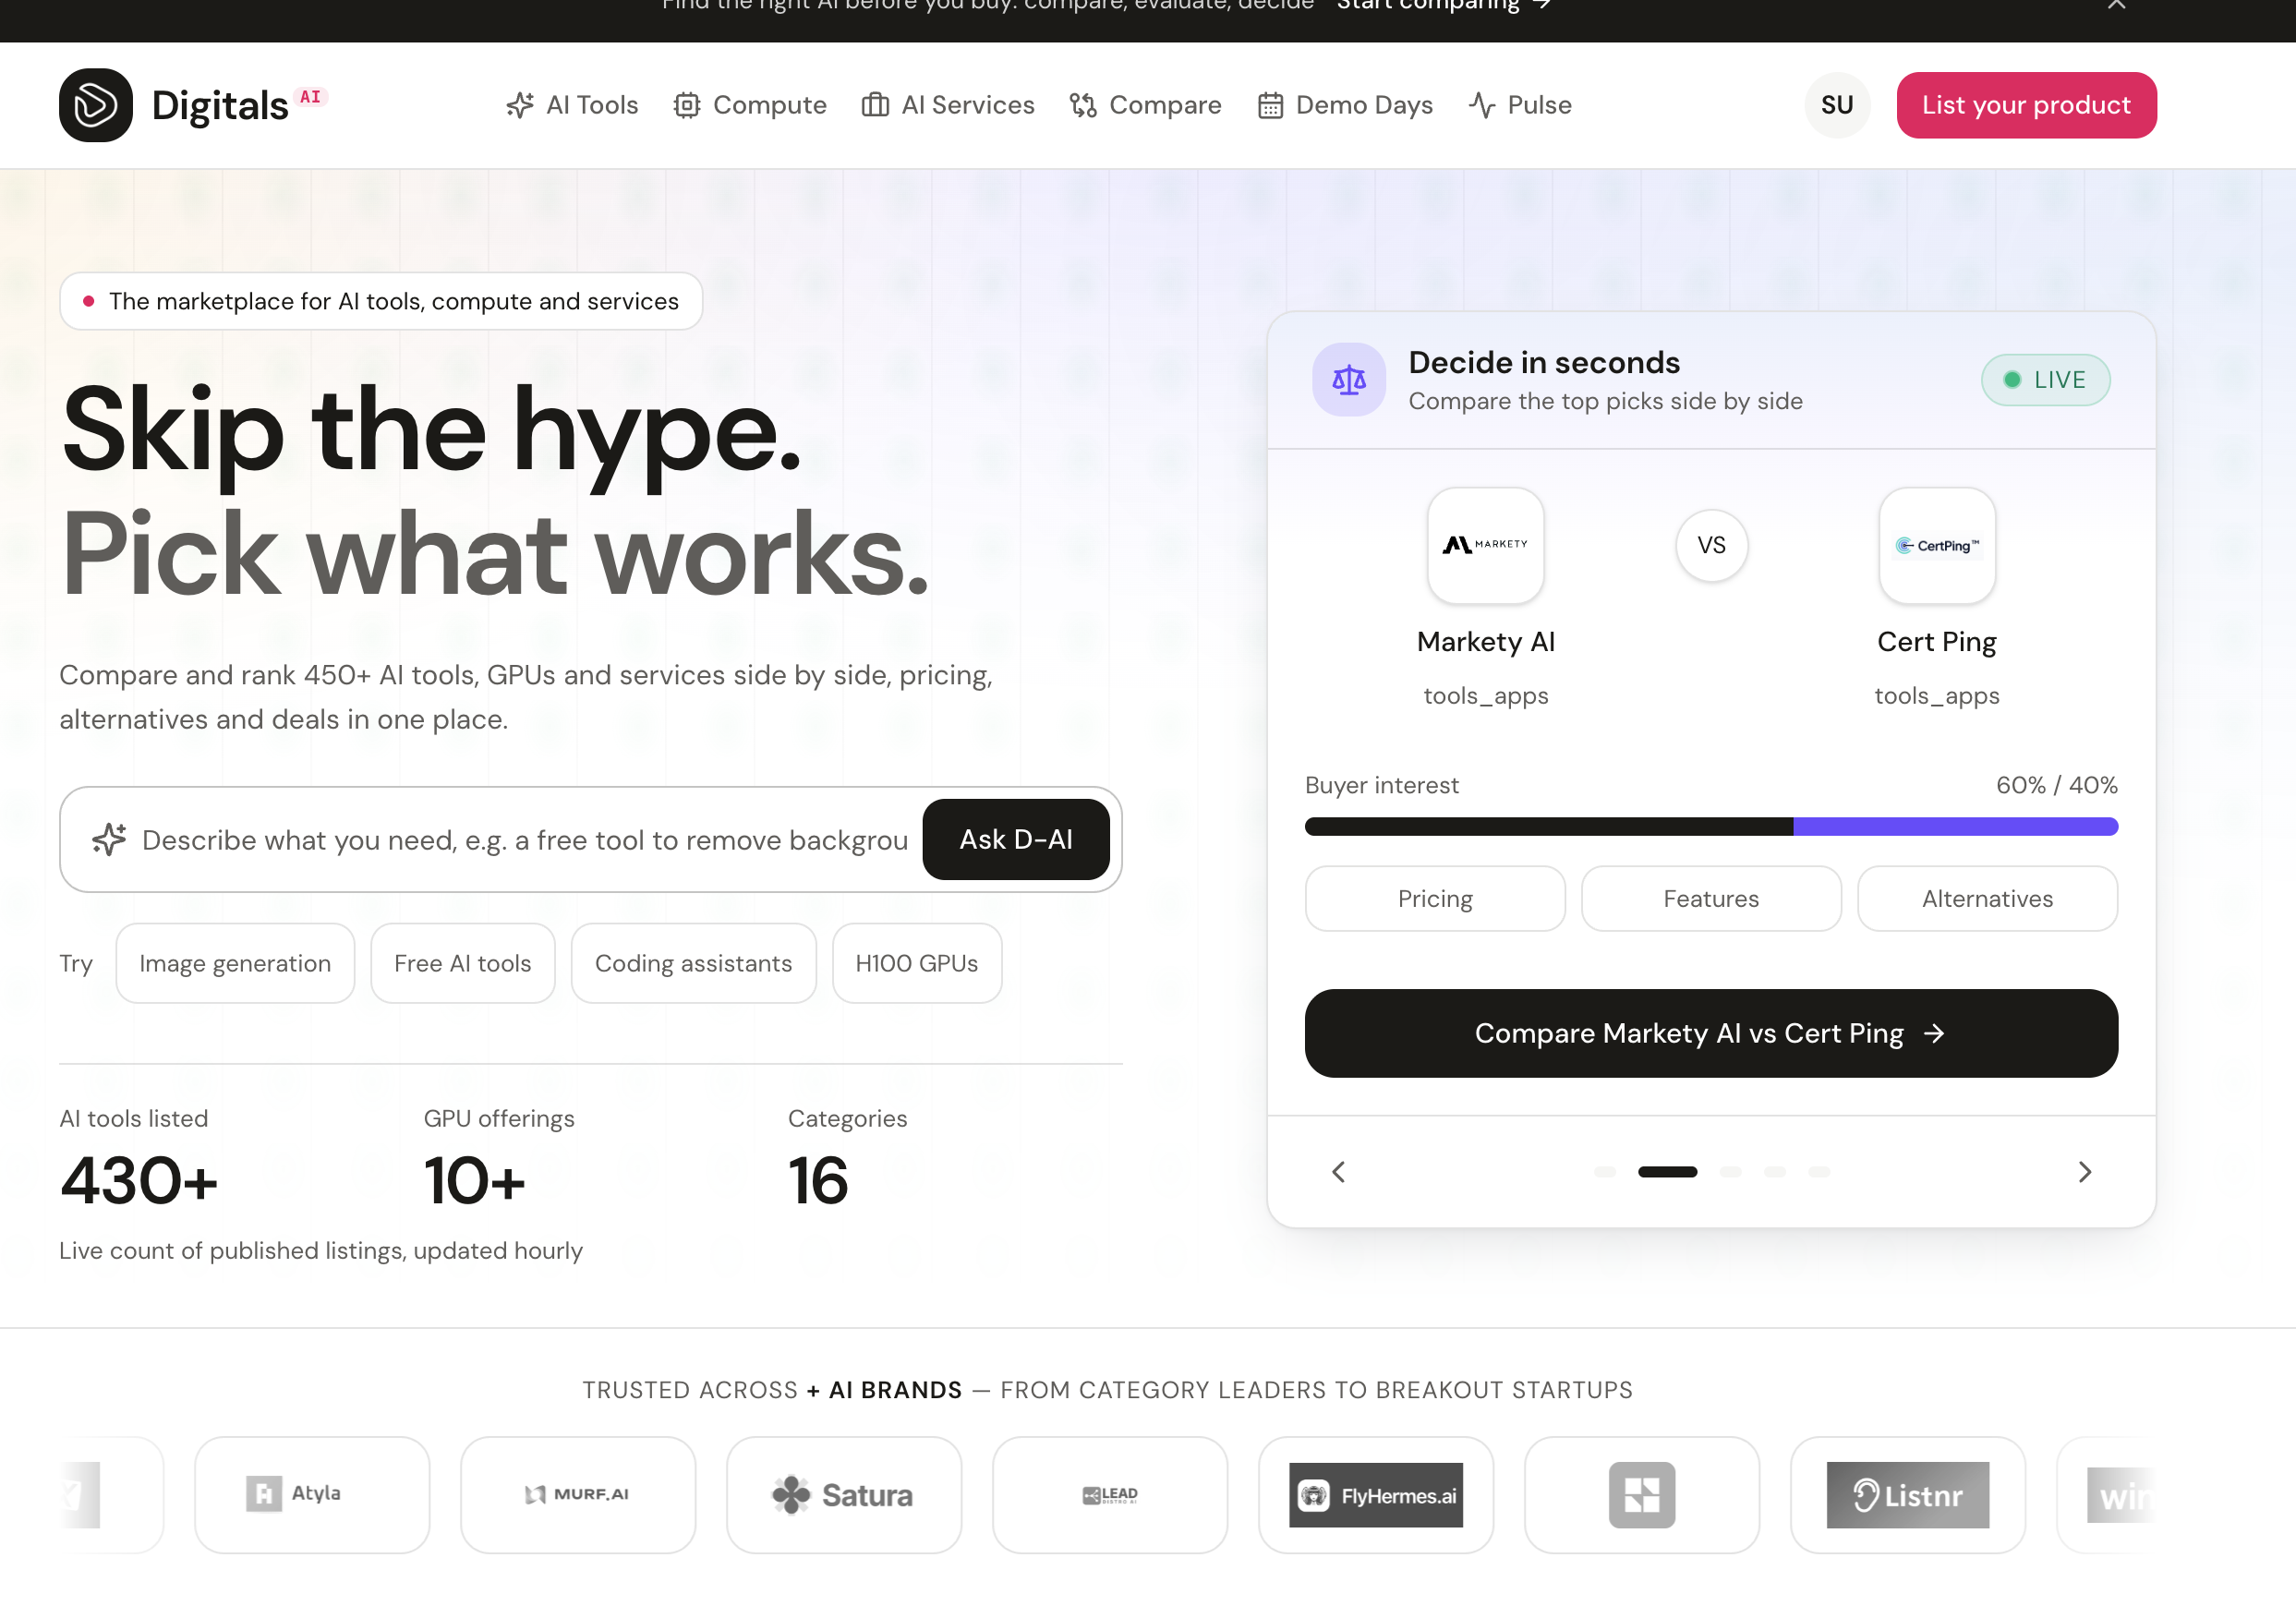
Task: Open the FlyHermes.ai brand logo
Action: click(x=1376, y=1495)
